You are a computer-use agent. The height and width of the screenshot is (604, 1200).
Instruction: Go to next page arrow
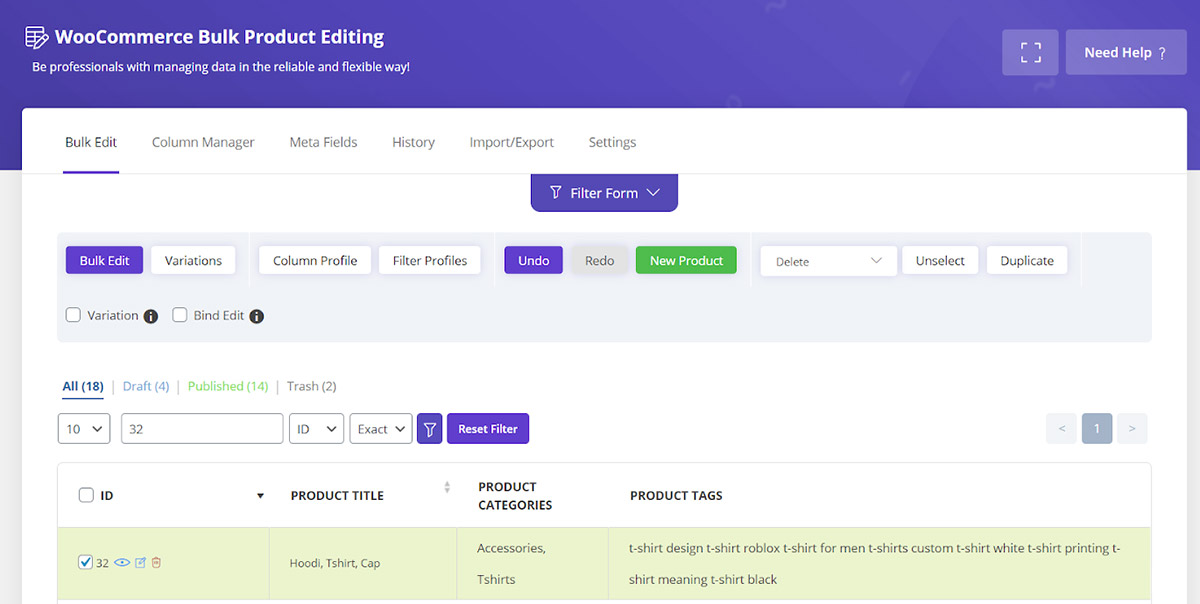[1132, 429]
